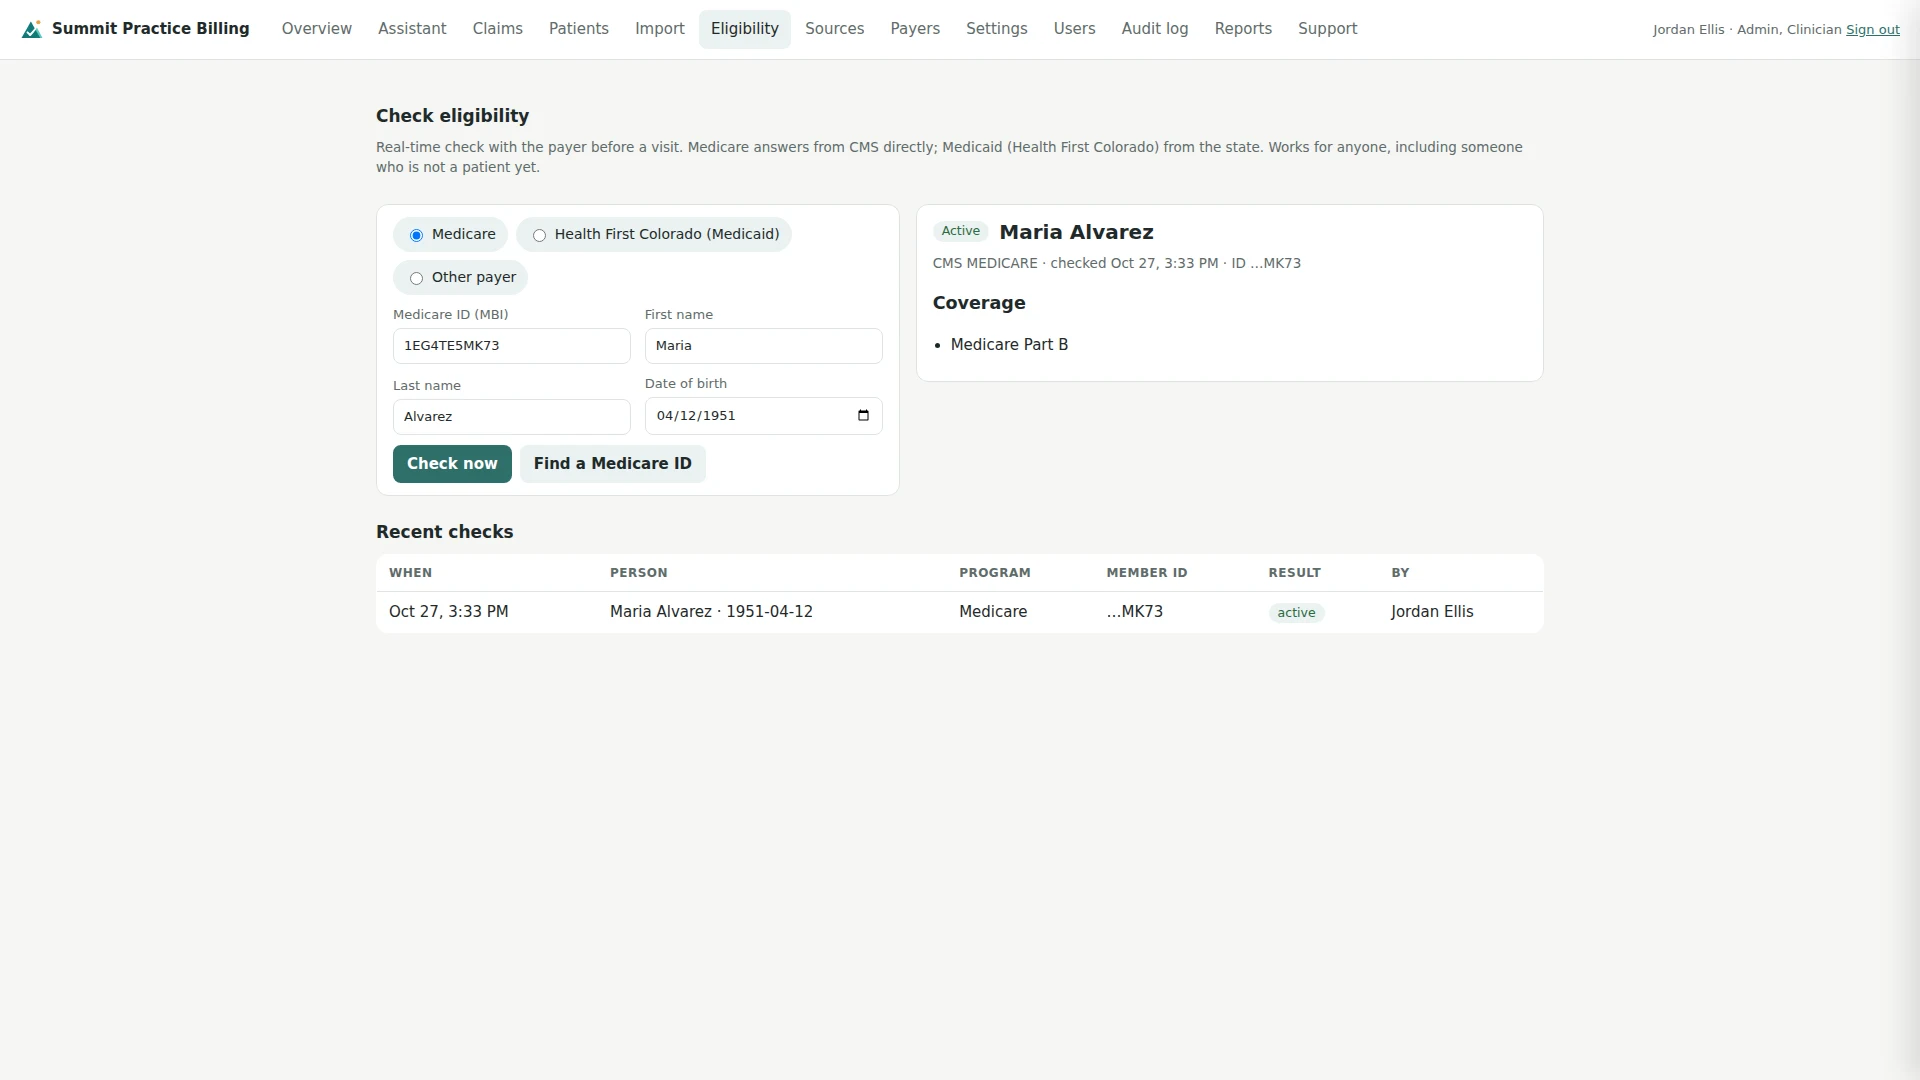Viewport: 1920px width, 1080px height.
Task: Click the Summit Practice Billing title
Action: point(151,29)
